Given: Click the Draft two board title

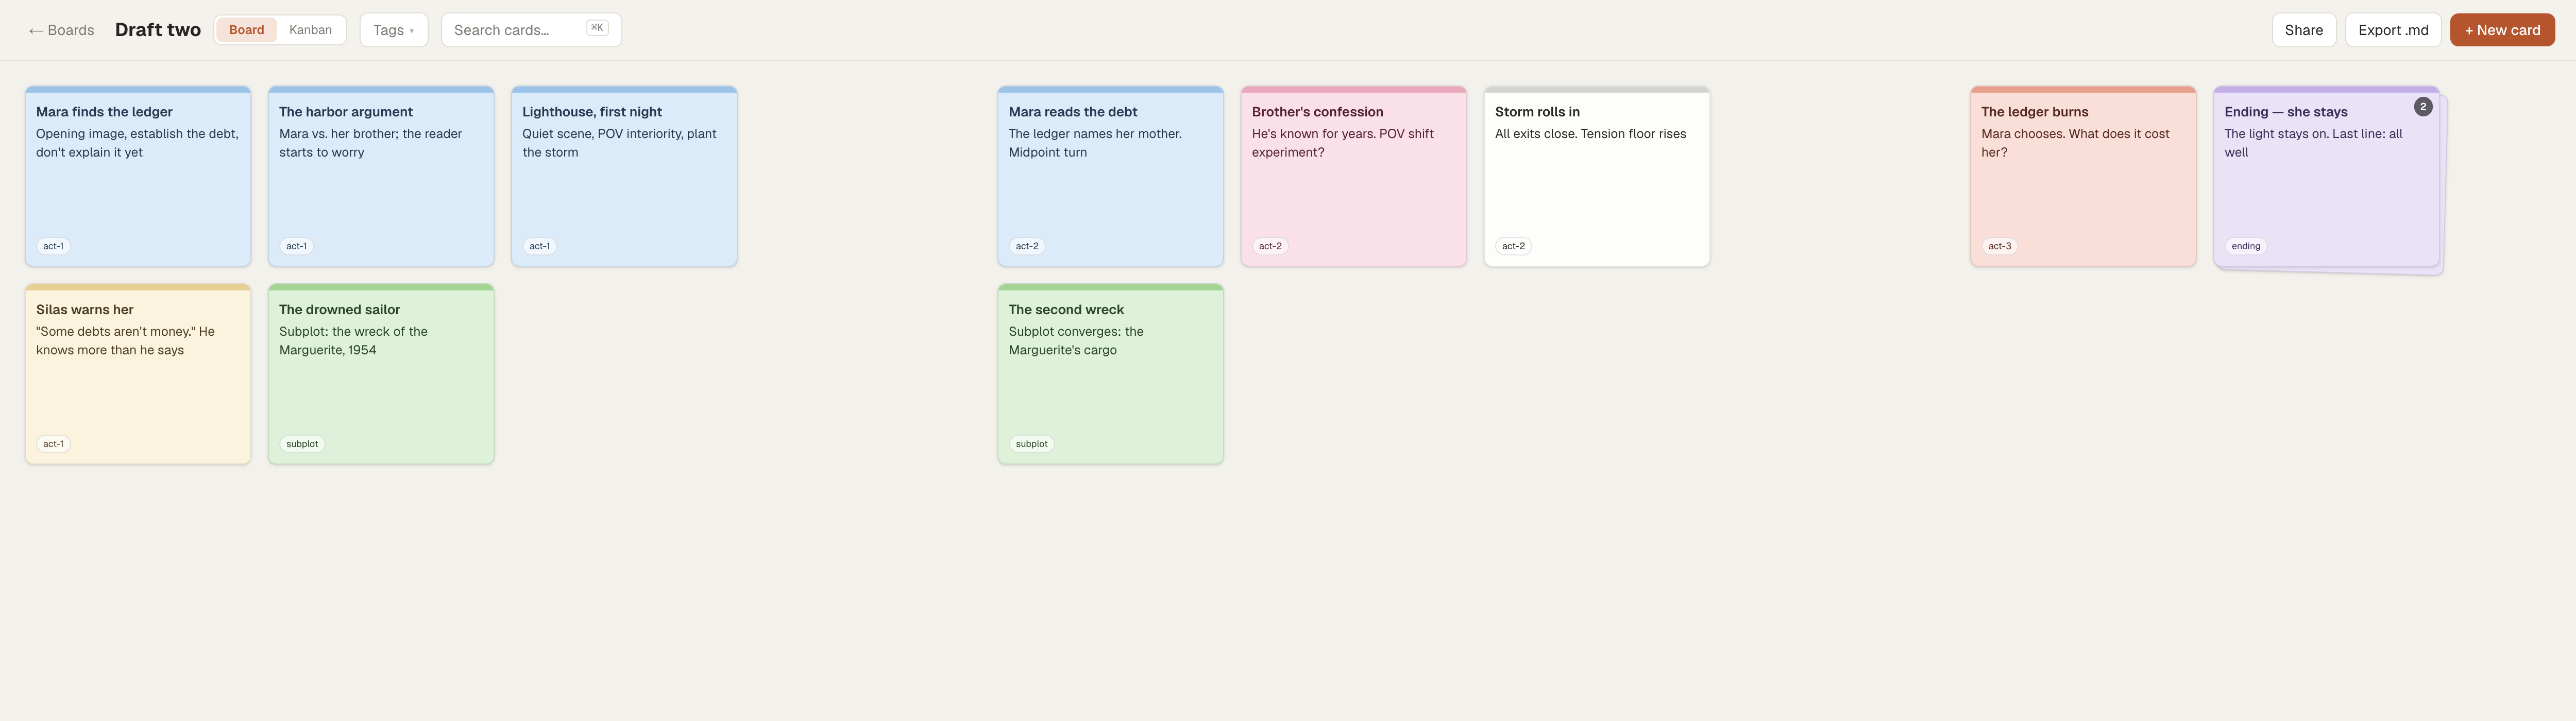Looking at the screenshot, I should point(158,30).
